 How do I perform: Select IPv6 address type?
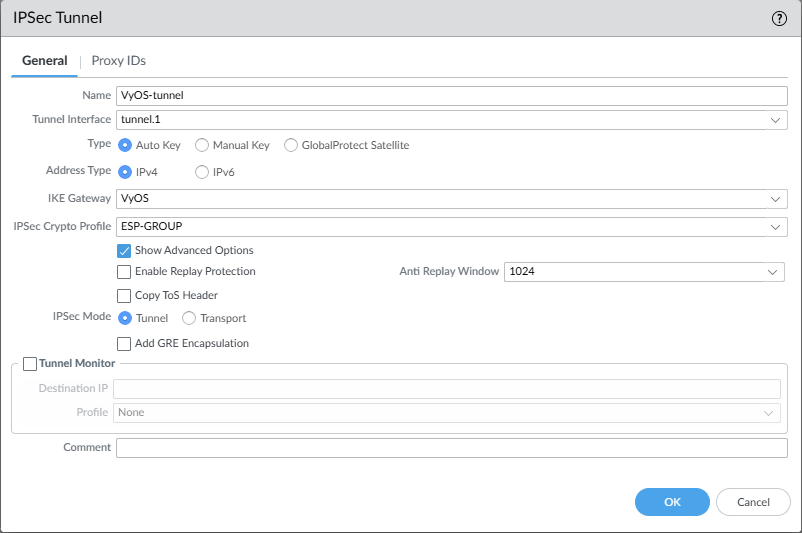click(202, 172)
